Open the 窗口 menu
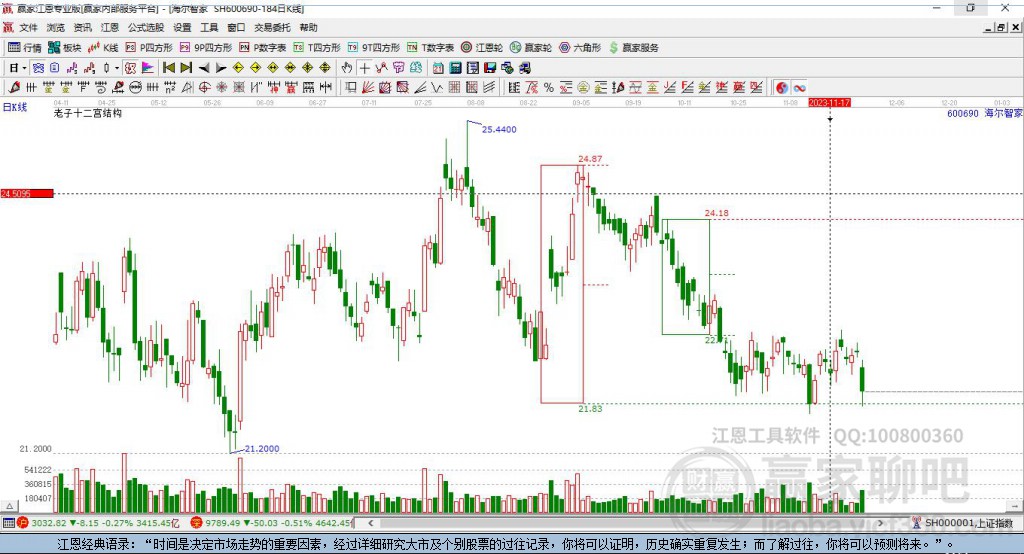Viewport: 1024px width, 554px height. [x=236, y=27]
